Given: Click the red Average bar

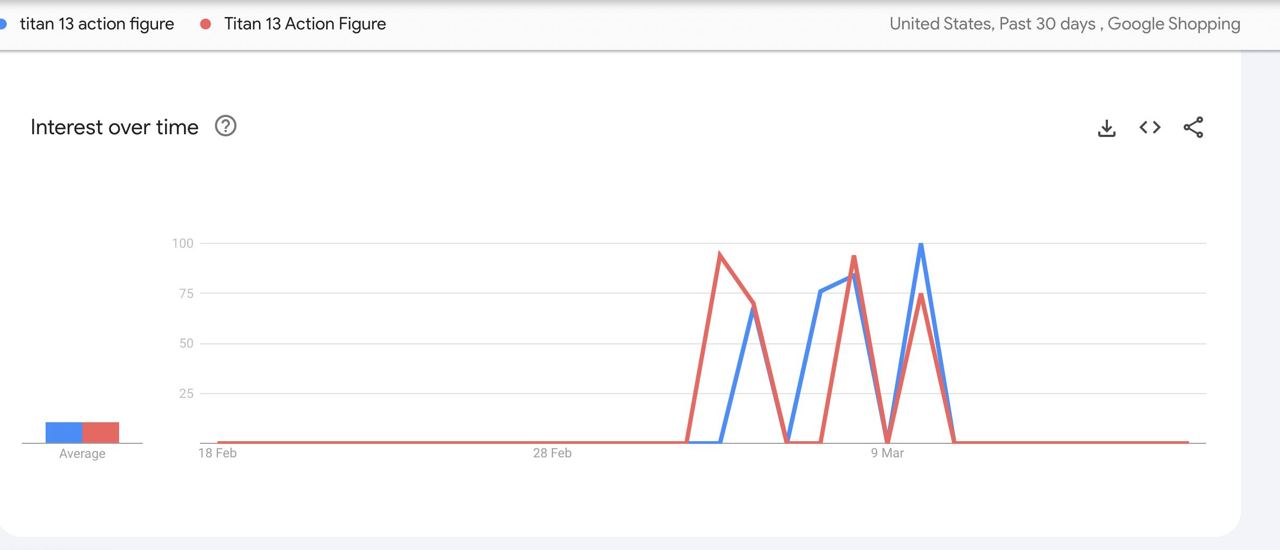Looking at the screenshot, I should pos(100,432).
